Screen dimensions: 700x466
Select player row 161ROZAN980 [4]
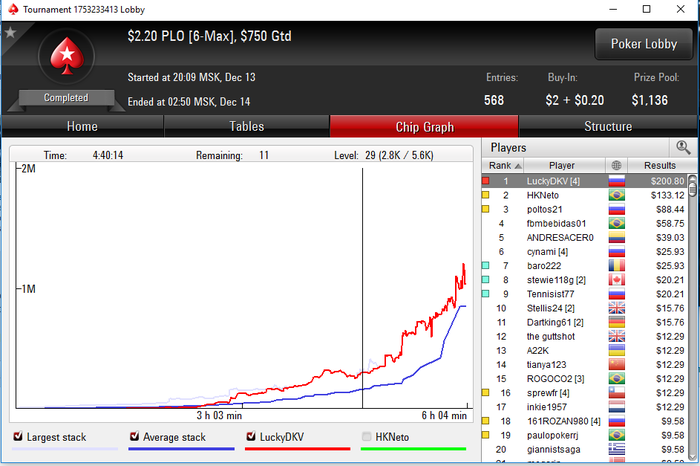click(x=585, y=421)
